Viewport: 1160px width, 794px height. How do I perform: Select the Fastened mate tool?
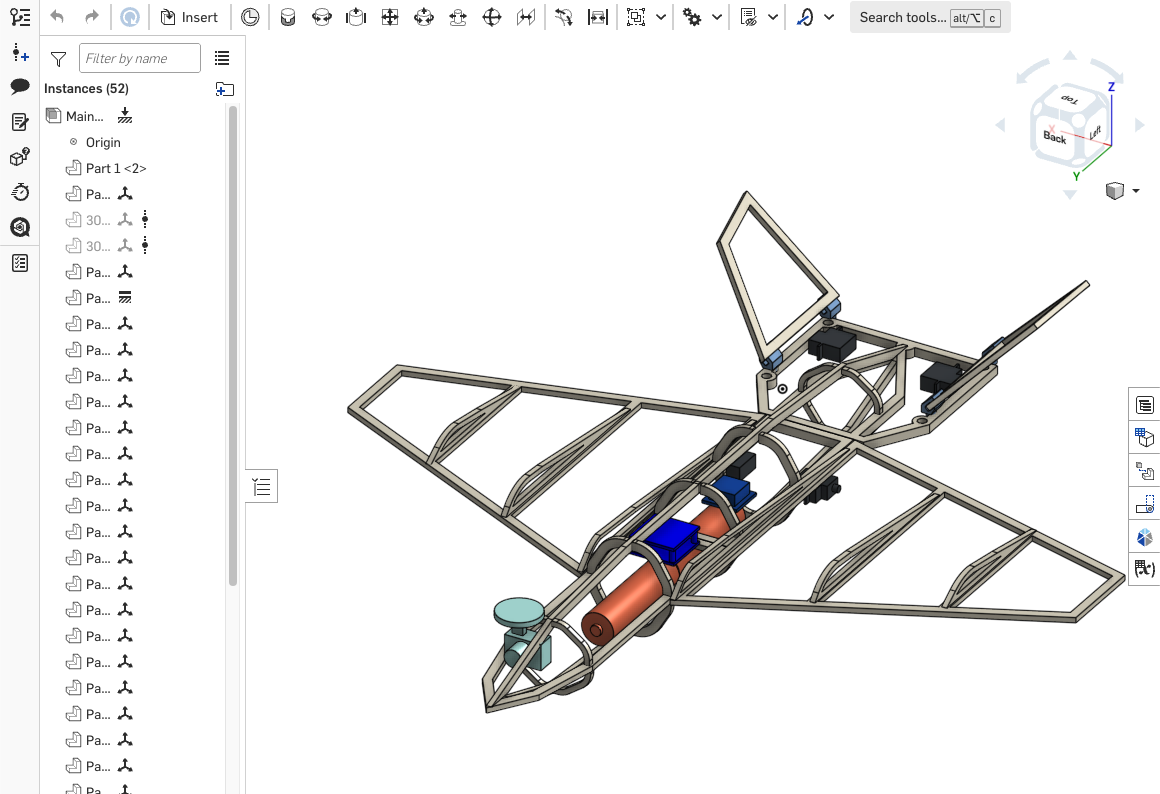288,17
